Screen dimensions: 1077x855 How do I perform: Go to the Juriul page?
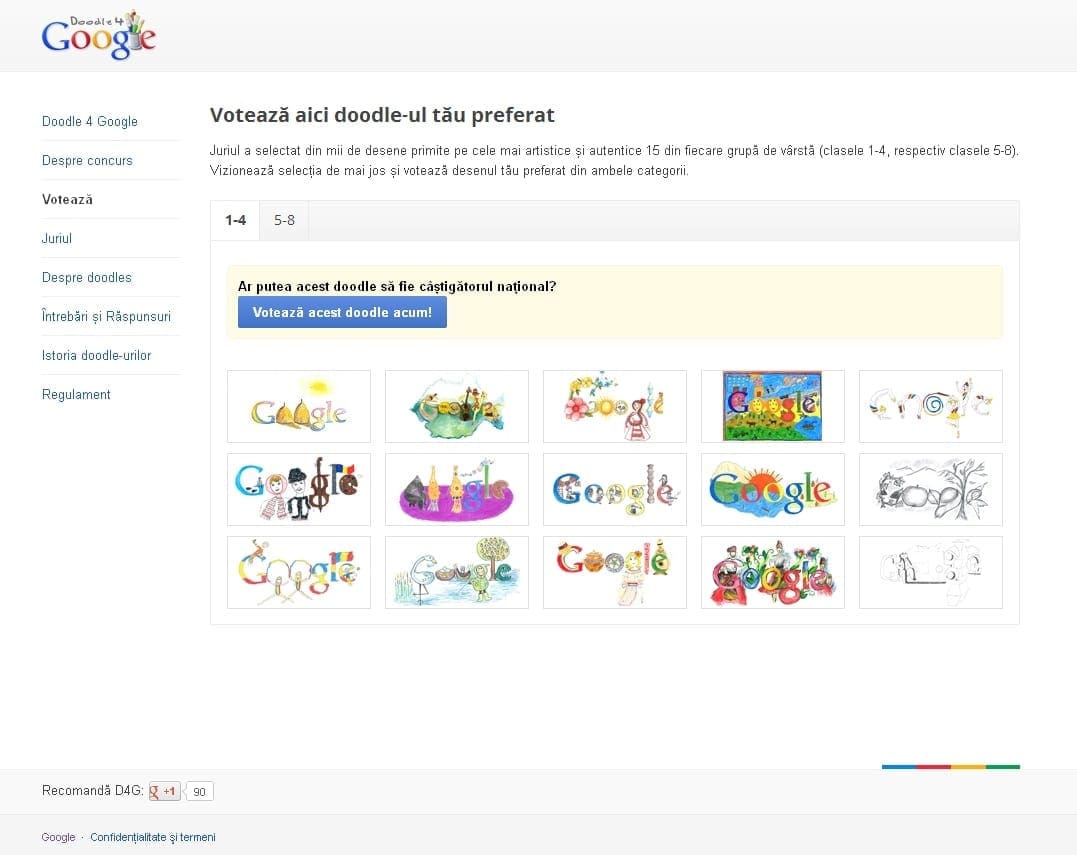pyautogui.click(x=57, y=238)
